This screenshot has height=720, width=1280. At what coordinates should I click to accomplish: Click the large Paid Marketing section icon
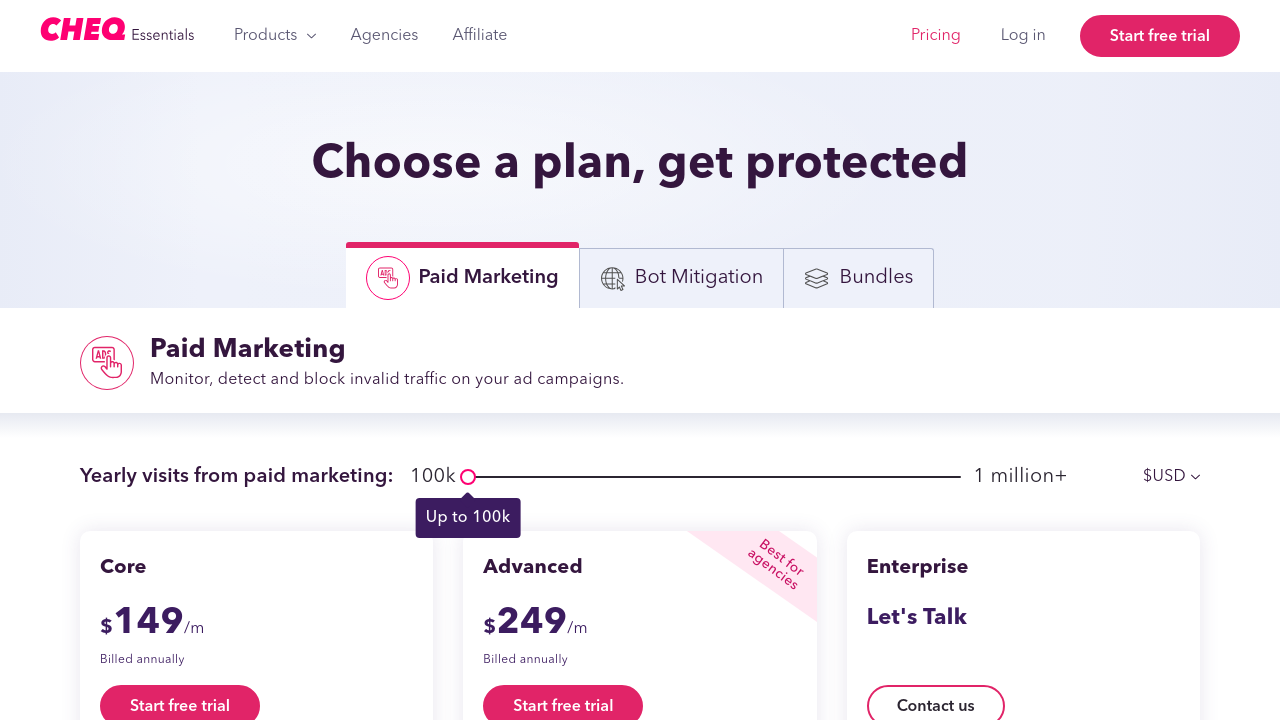click(107, 363)
